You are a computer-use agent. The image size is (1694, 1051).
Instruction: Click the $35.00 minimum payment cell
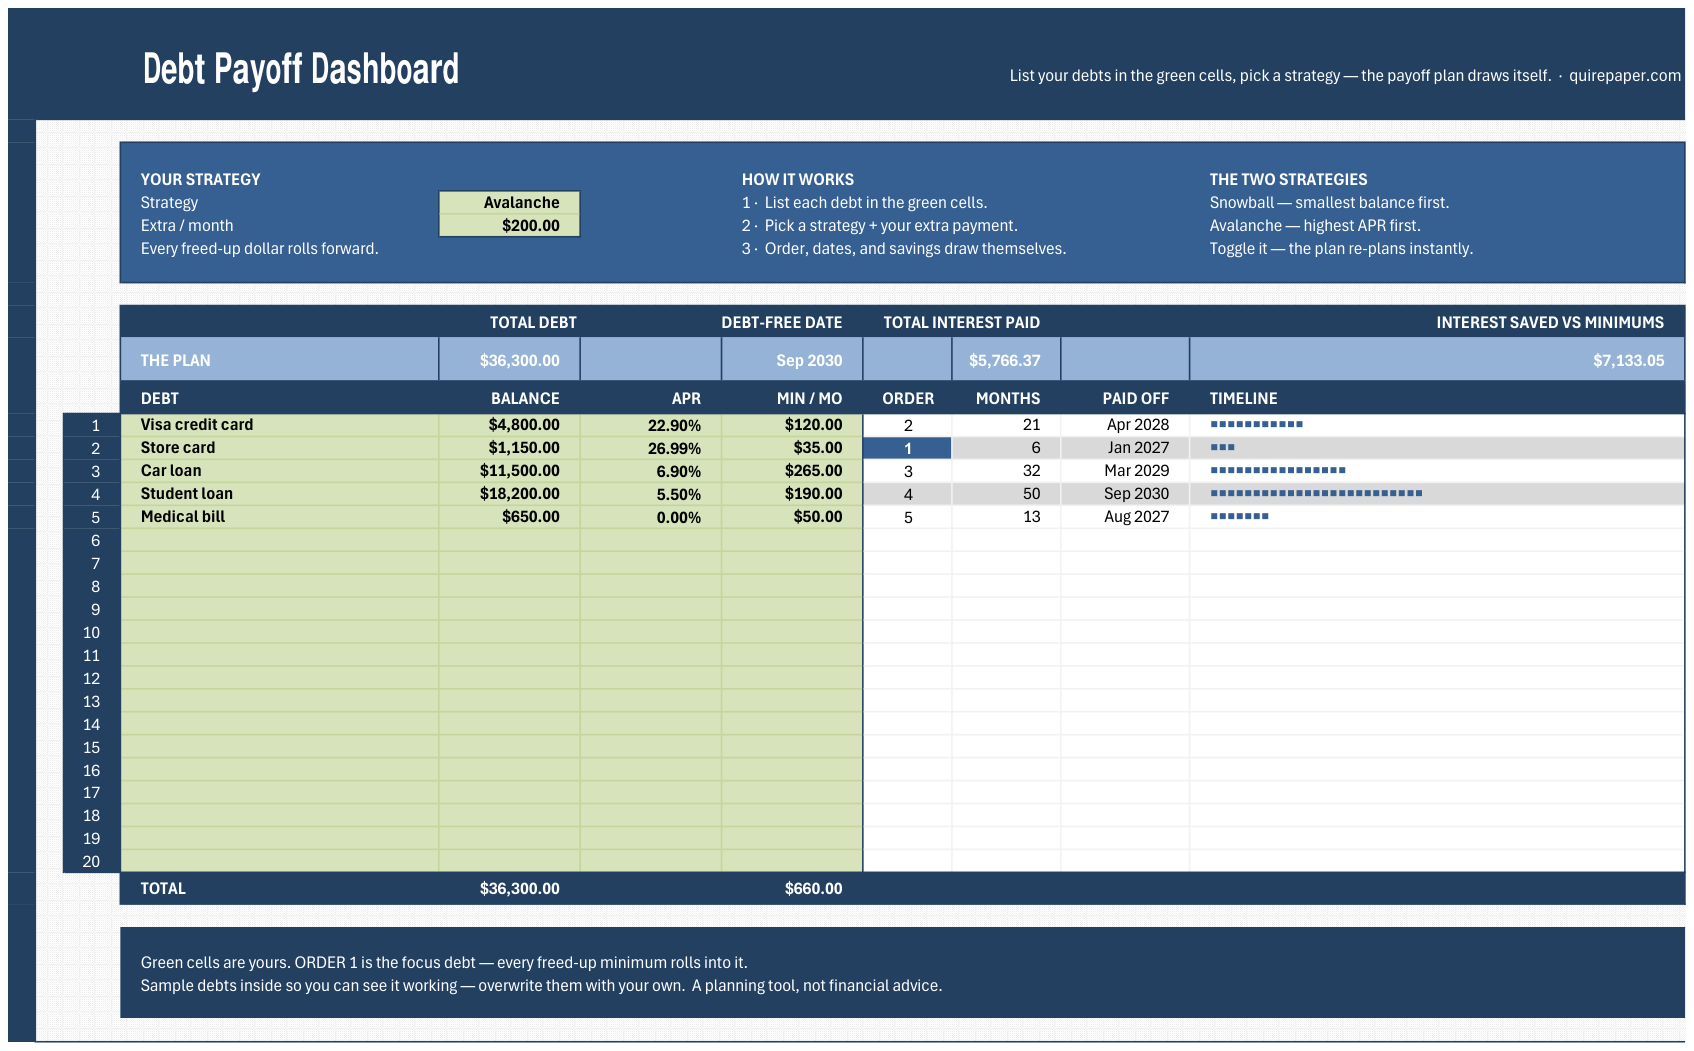(792, 448)
